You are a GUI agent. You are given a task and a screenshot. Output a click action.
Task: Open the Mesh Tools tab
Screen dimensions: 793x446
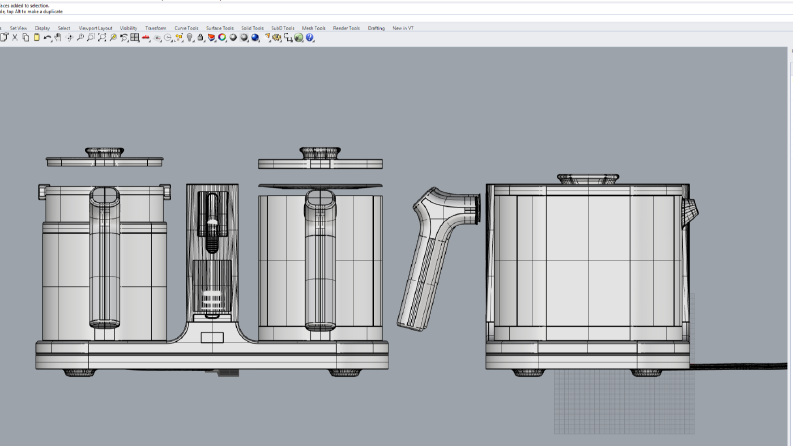pos(314,28)
